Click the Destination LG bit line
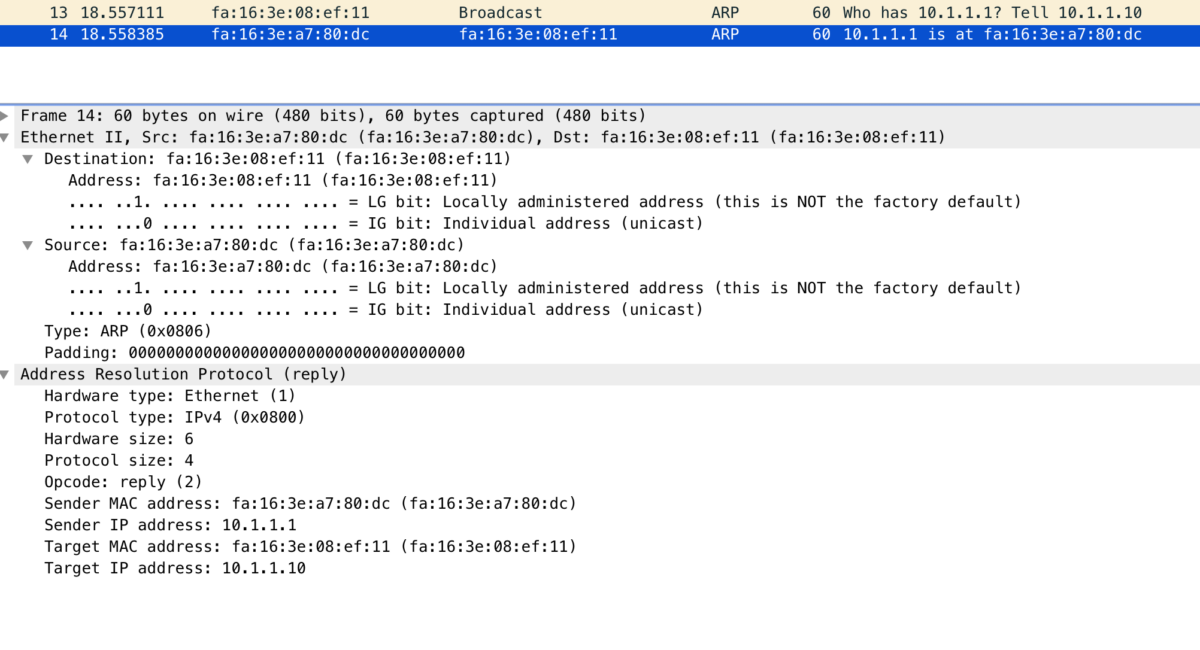The width and height of the screenshot is (1200, 650). click(544, 202)
